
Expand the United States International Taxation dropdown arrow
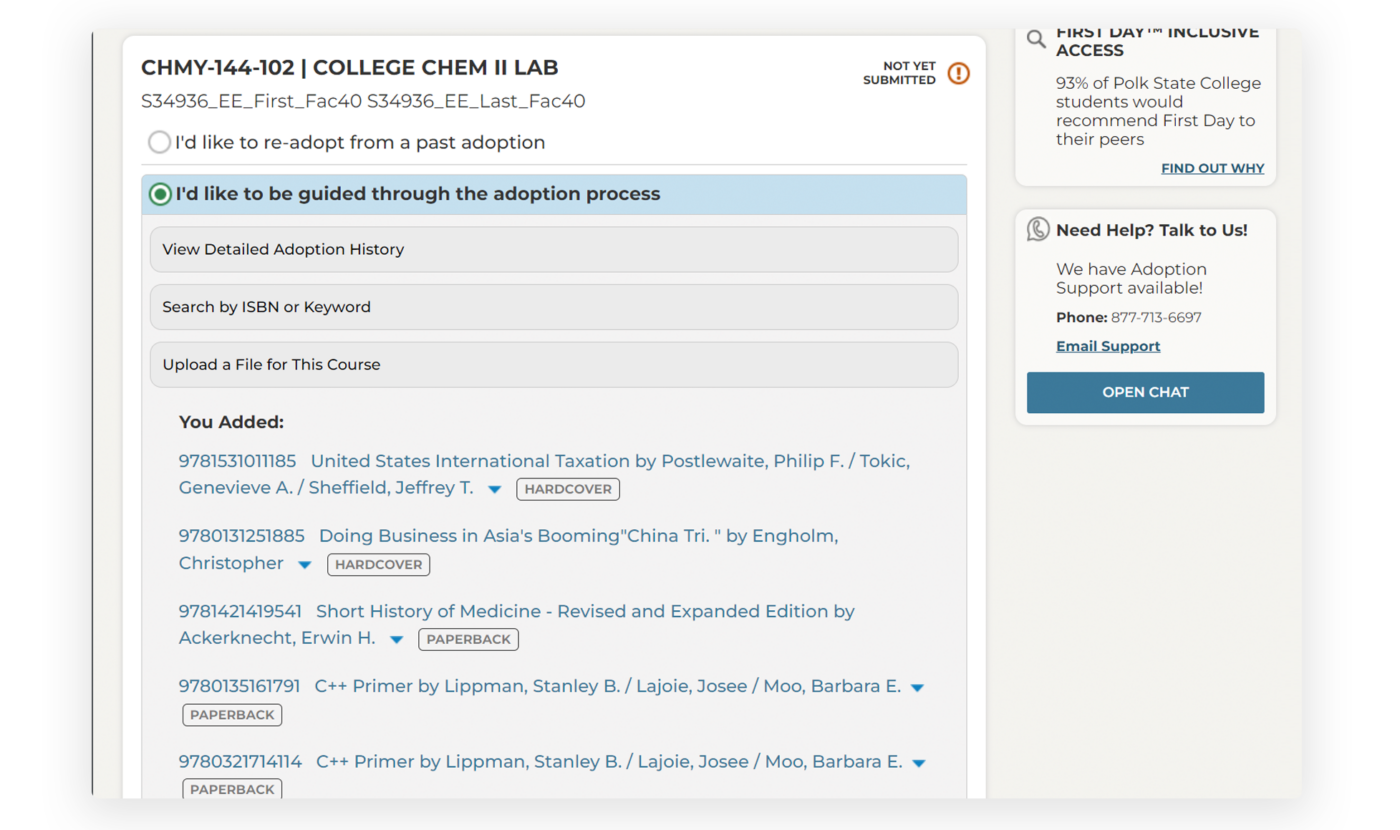(x=494, y=489)
